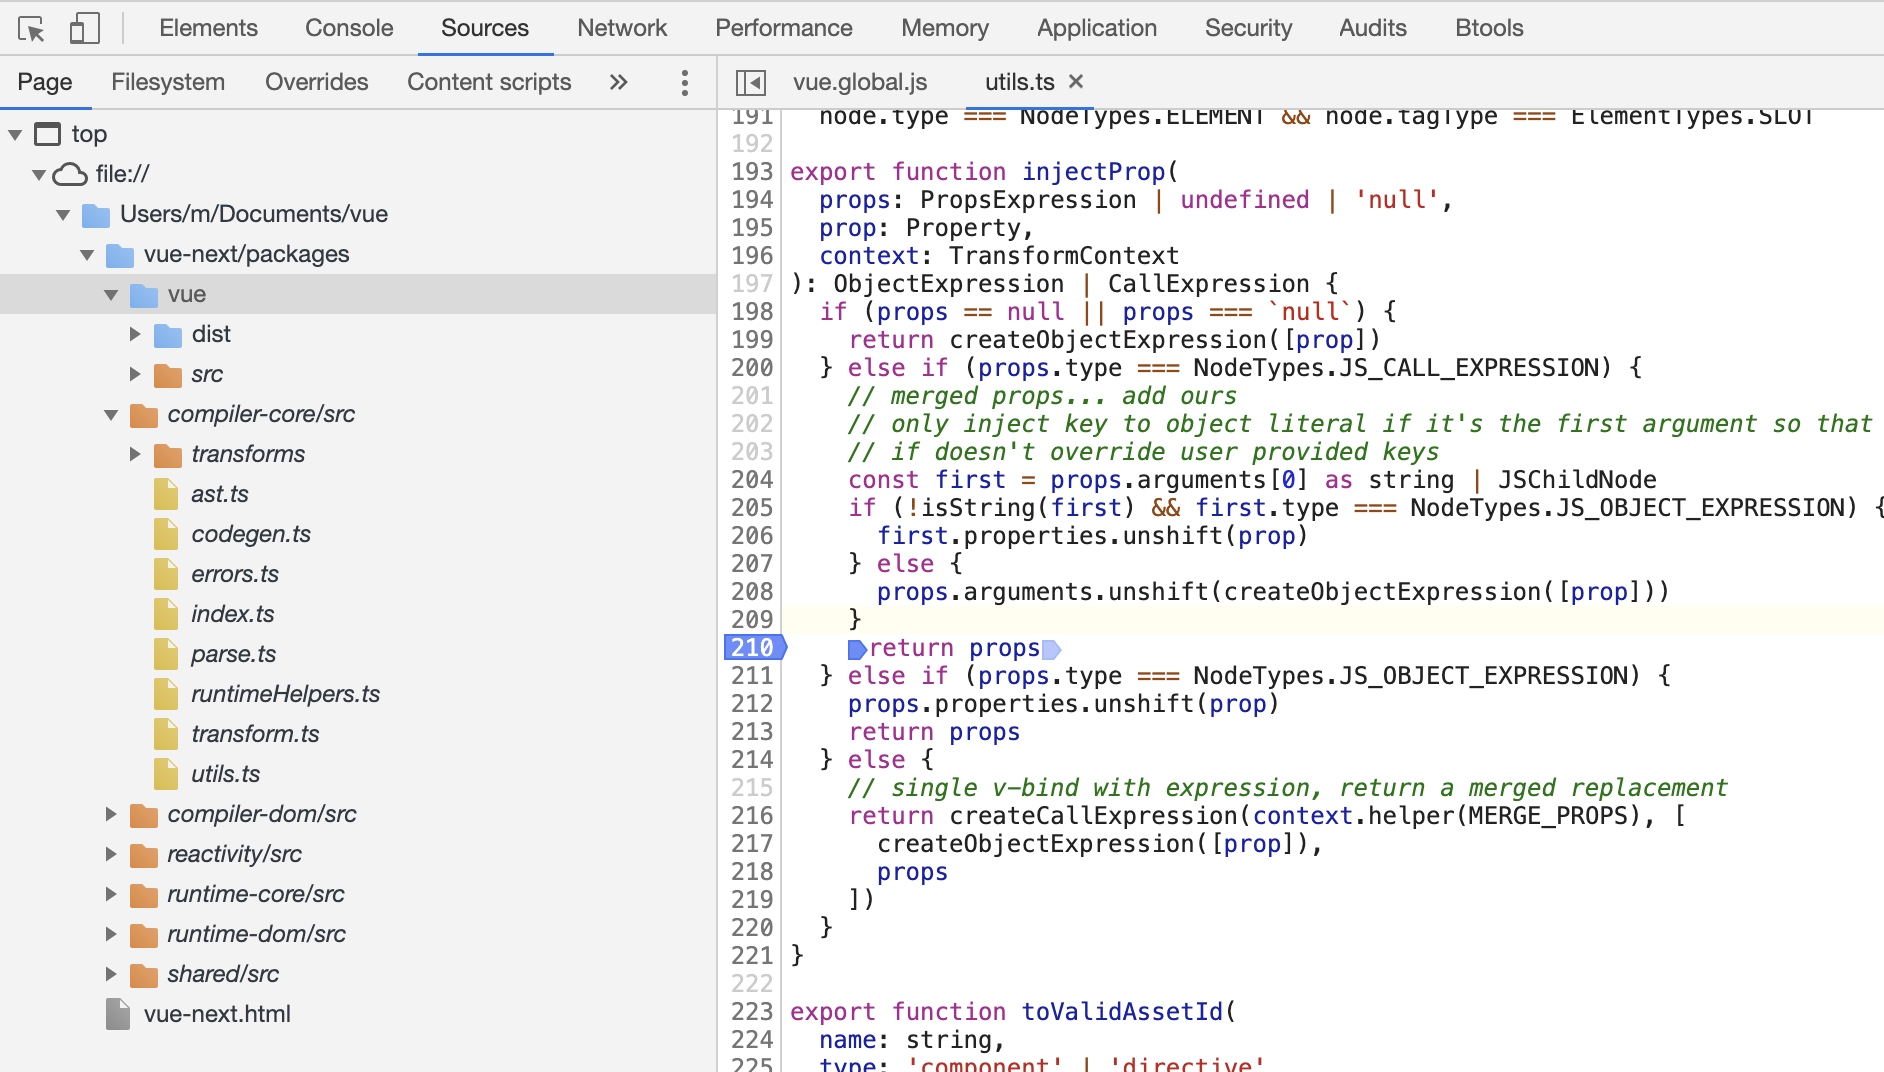Open transform.ts from the file tree
This screenshot has width=1884, height=1072.
[255, 734]
